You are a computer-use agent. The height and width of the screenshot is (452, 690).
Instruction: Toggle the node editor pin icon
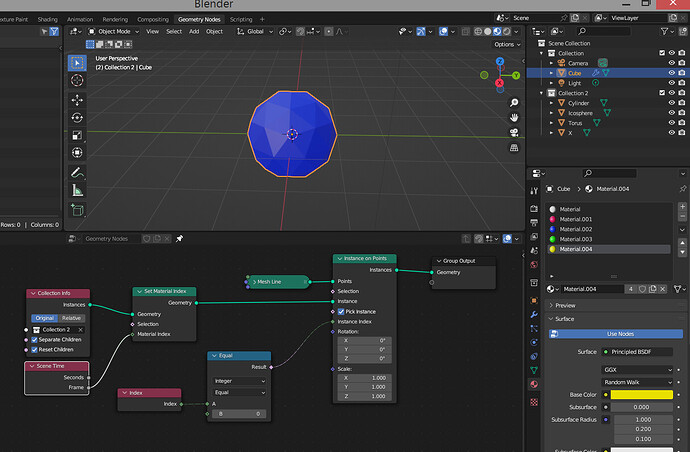[x=179, y=239]
